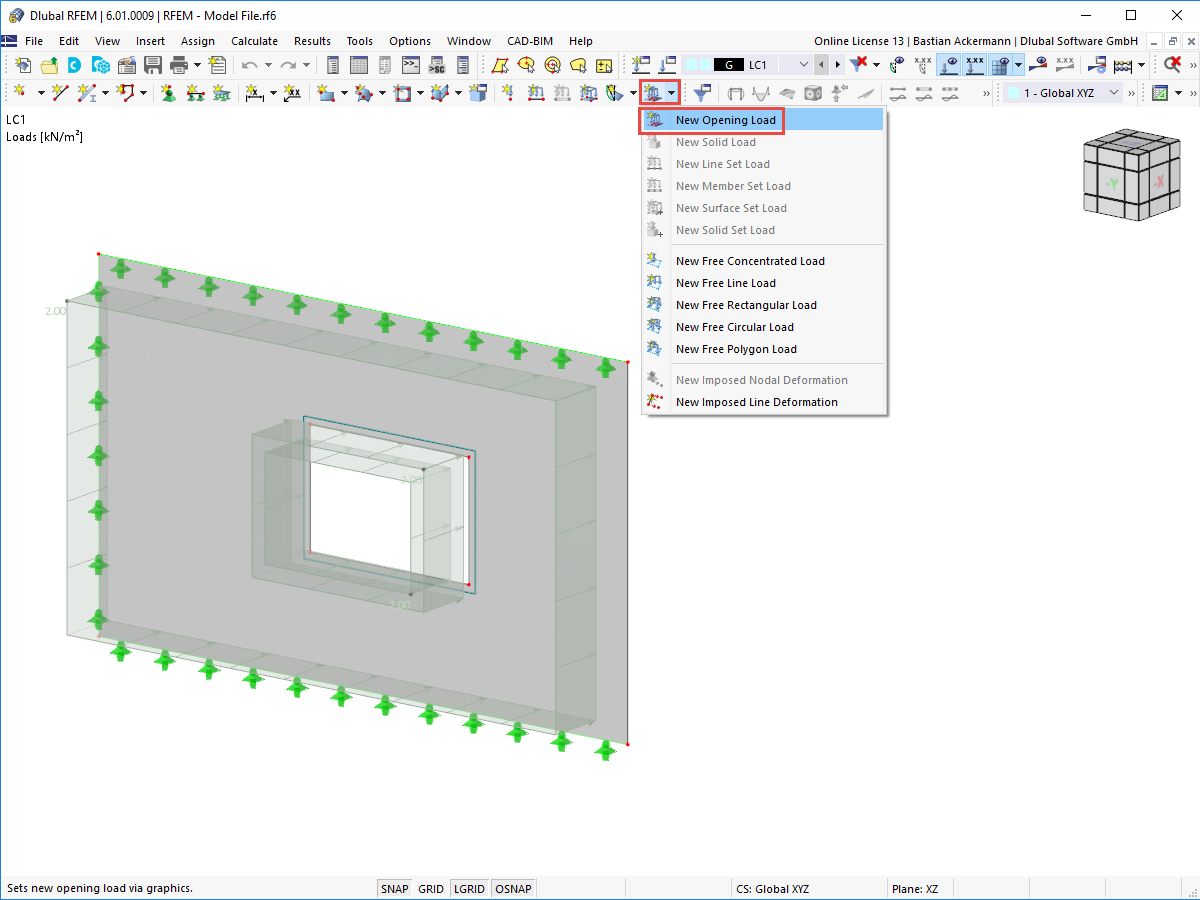Click the CS: Global XYZ status entry
Screen dimensions: 1200x900
tap(772, 888)
